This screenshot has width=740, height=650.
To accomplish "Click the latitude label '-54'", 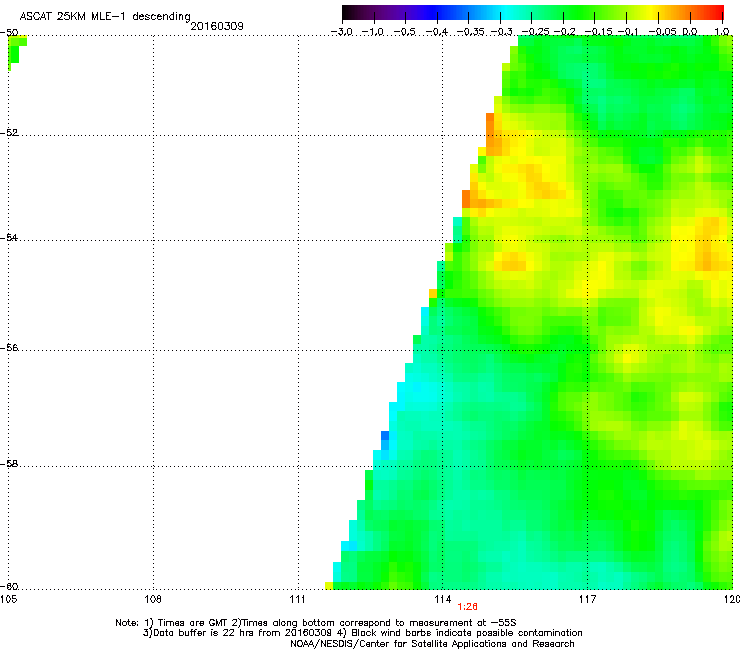I will pyautogui.click(x=9, y=237).
